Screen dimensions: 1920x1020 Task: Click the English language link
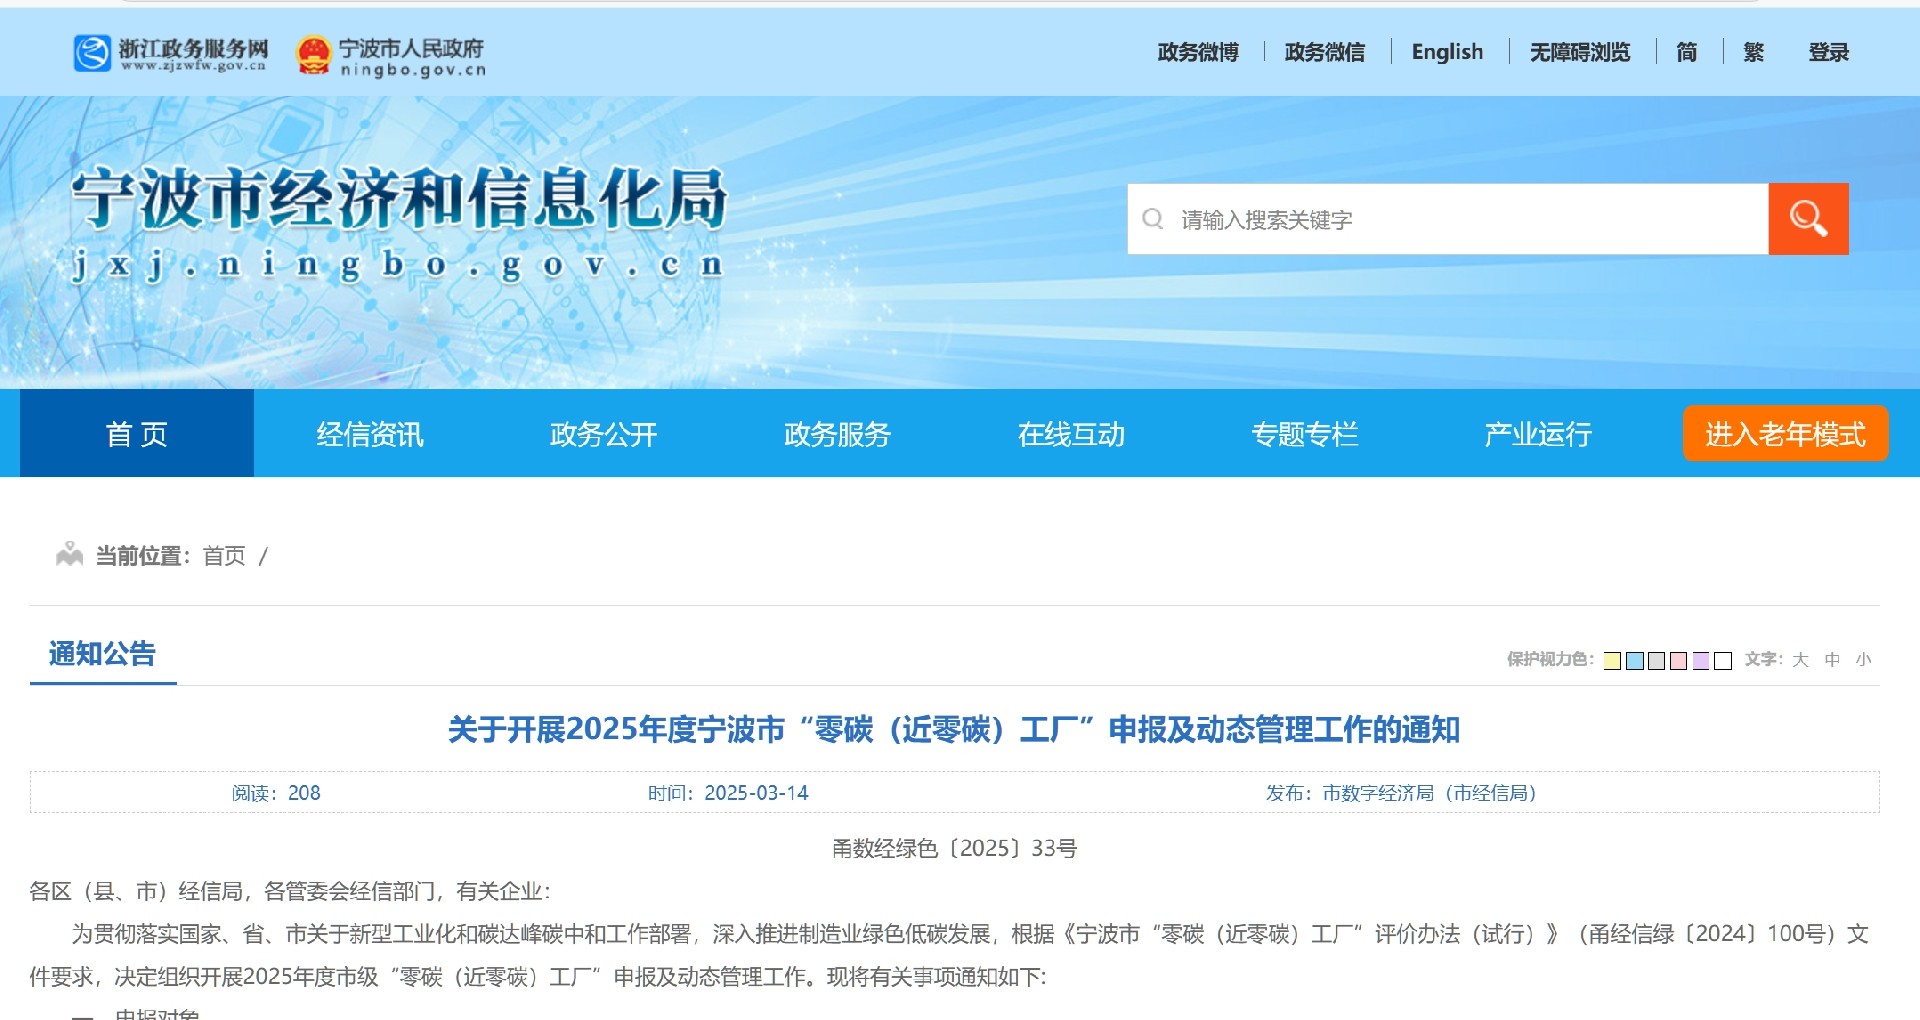tap(1446, 52)
